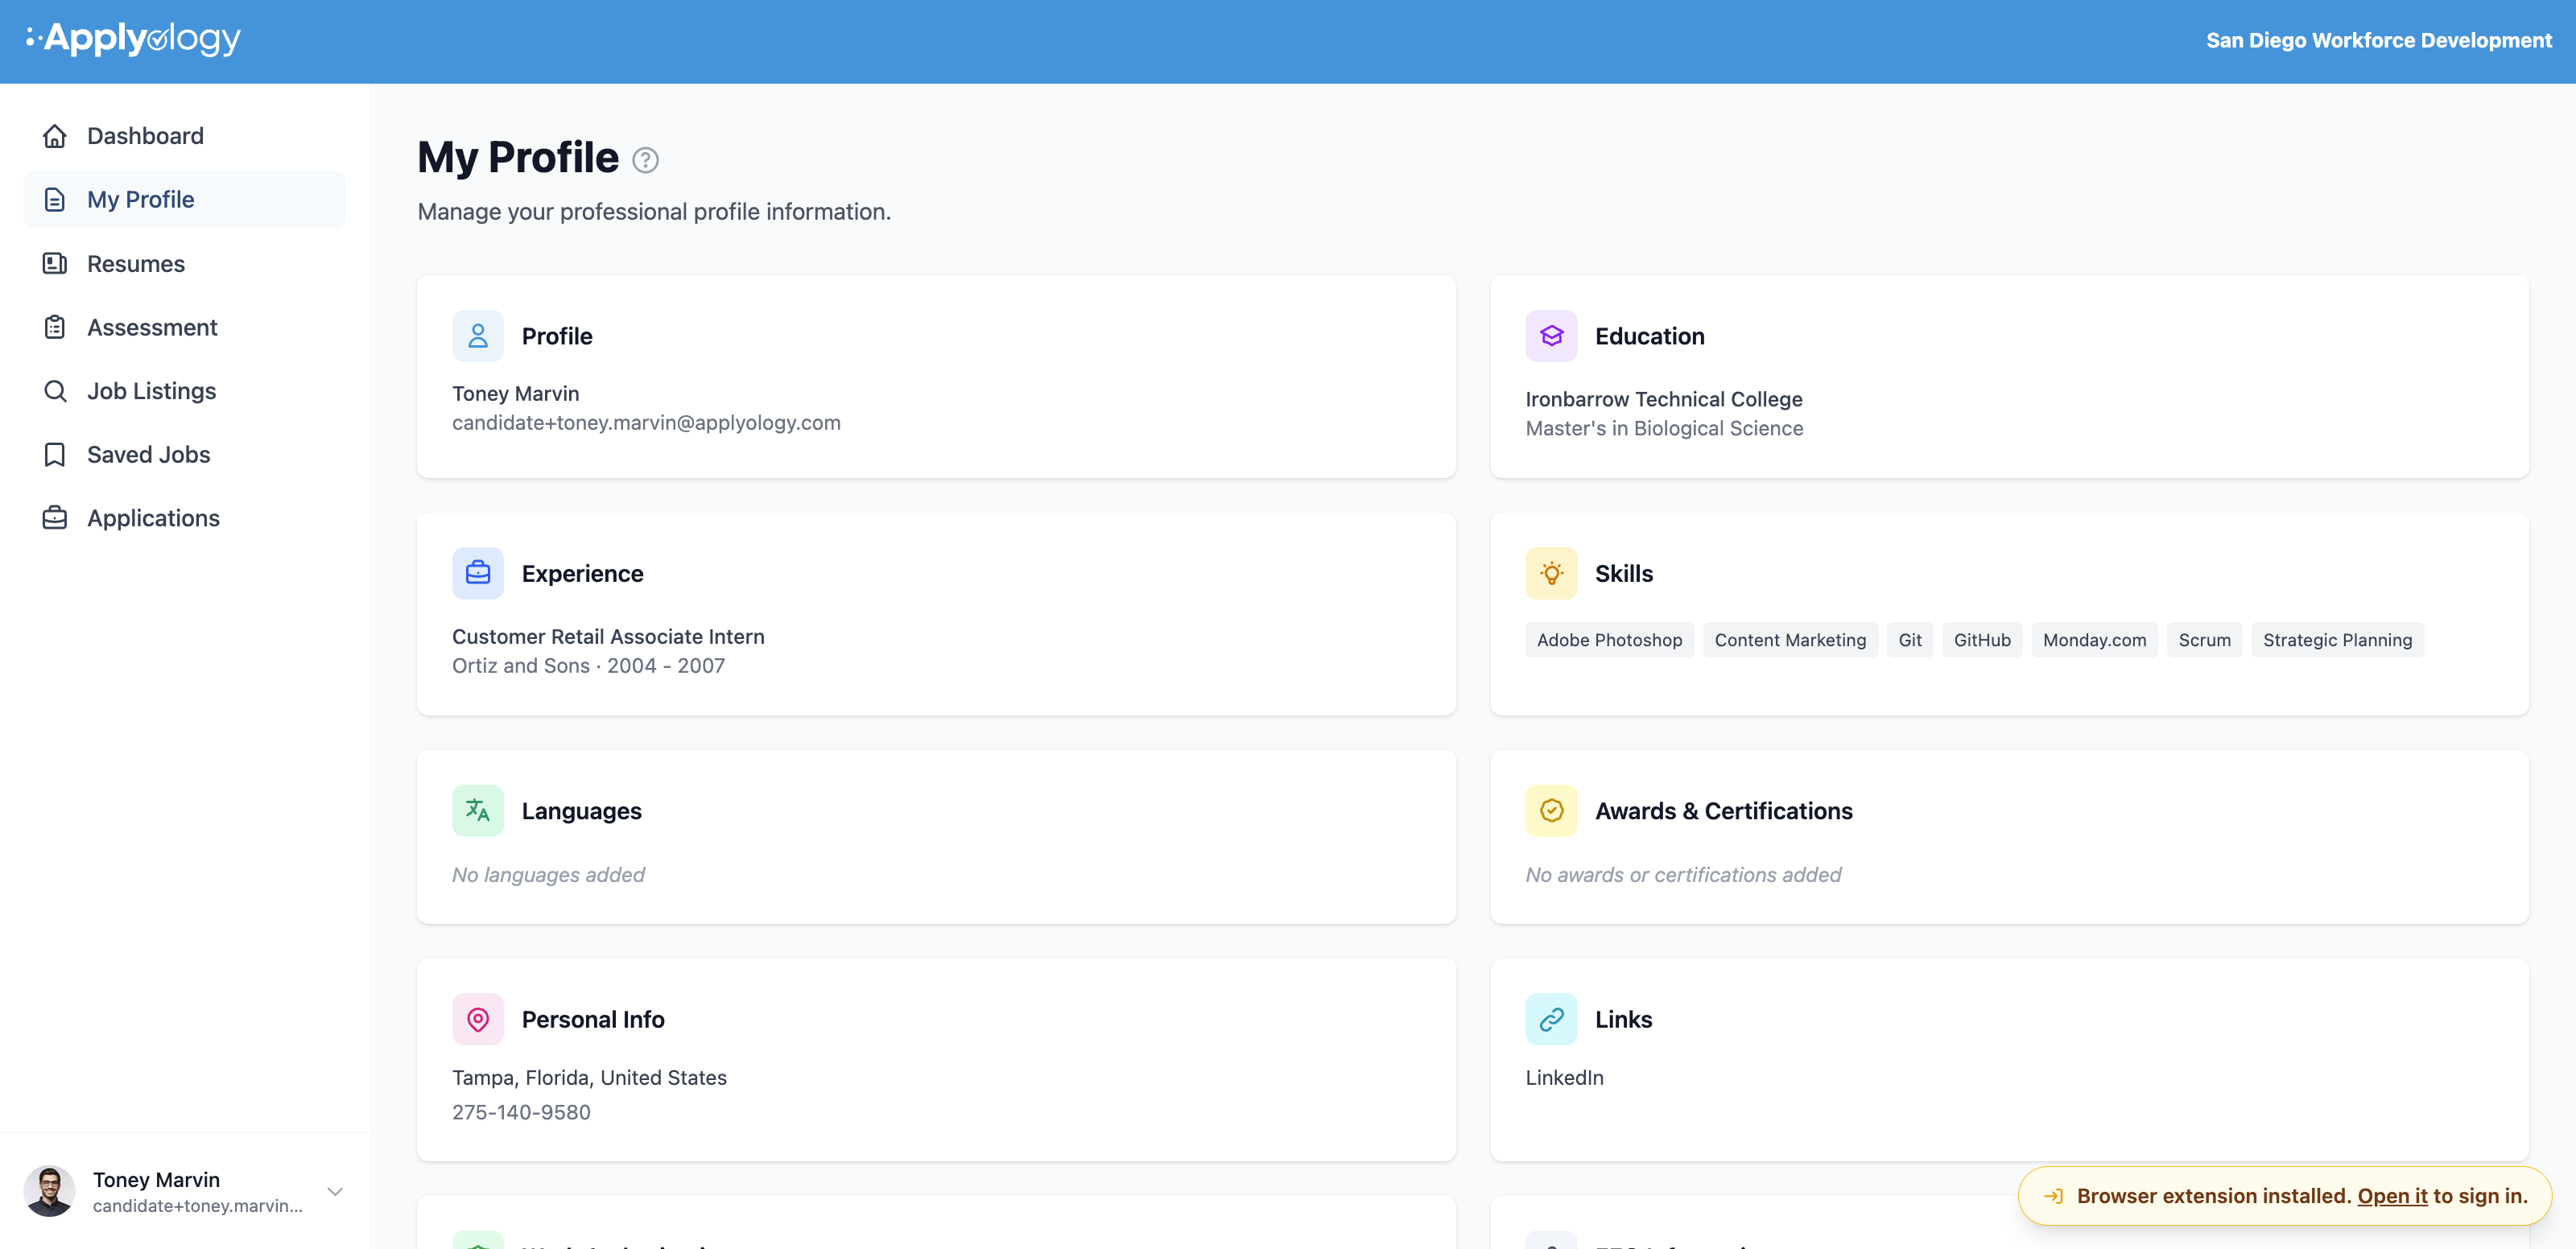Click the Saved Jobs bookmark icon
Viewport: 2576px width, 1249px height.
(x=55, y=455)
